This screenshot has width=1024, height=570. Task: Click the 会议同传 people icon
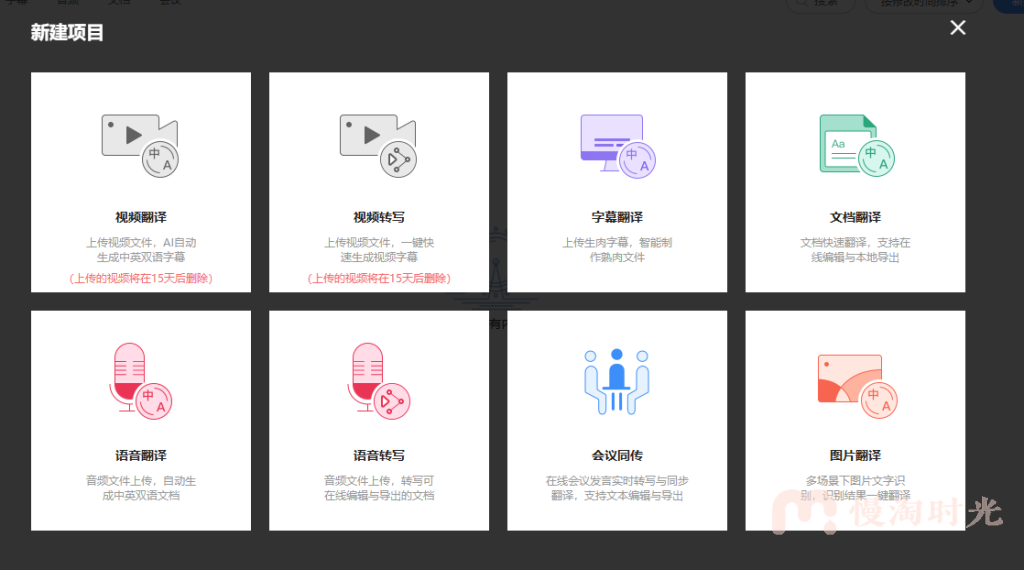tap(616, 381)
